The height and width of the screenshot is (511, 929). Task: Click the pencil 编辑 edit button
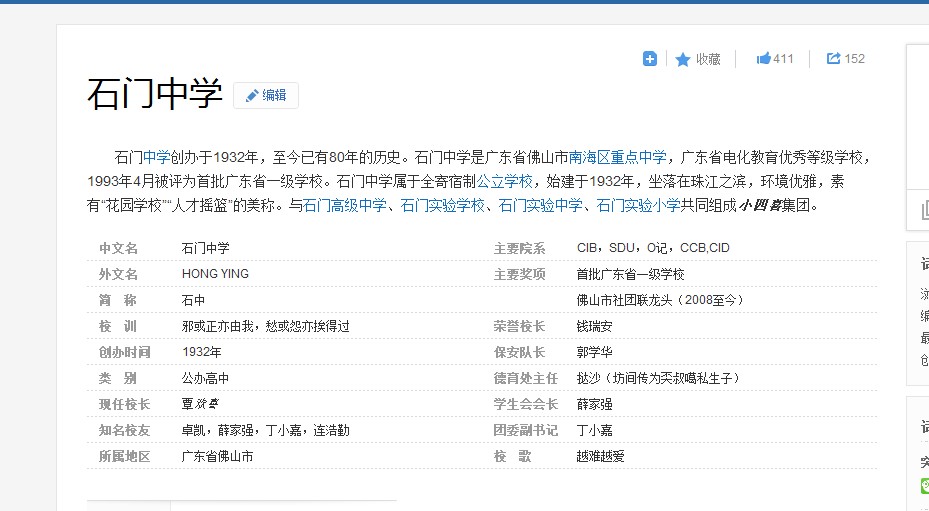[x=266, y=95]
